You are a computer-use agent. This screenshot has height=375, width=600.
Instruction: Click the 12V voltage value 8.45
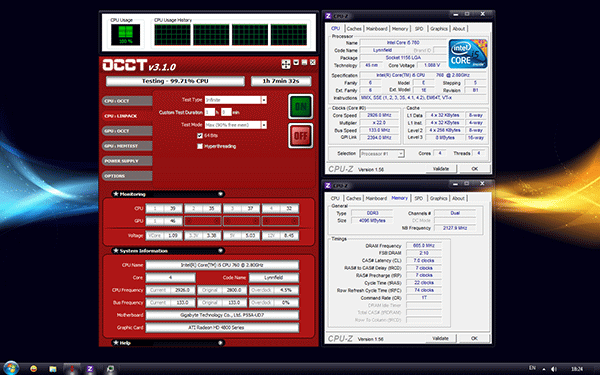[x=289, y=236]
